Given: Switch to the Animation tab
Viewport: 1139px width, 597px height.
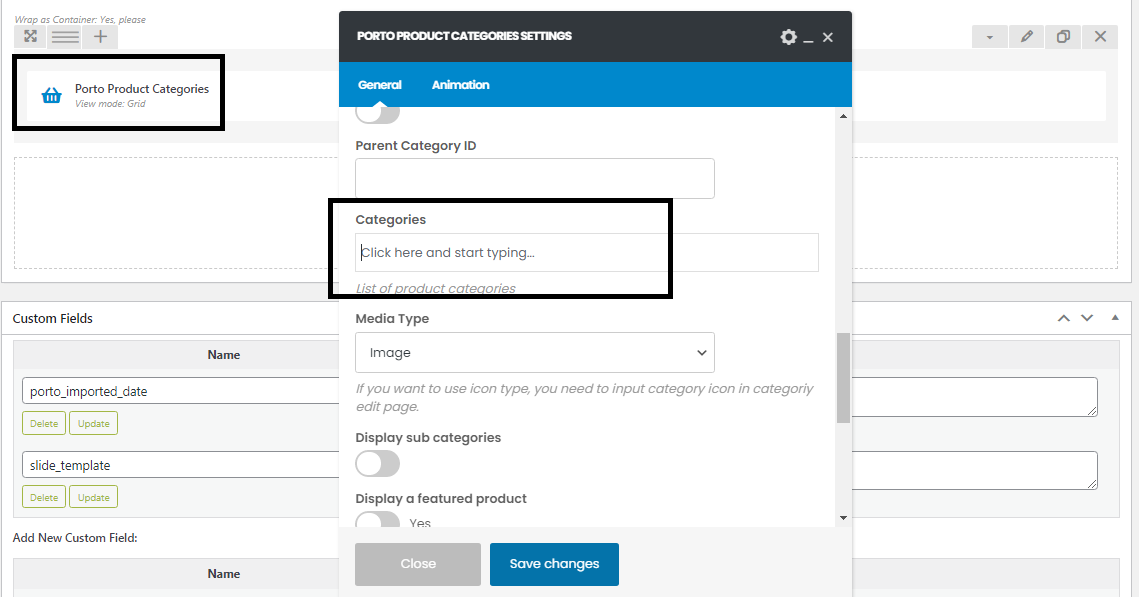Looking at the screenshot, I should tap(461, 85).
